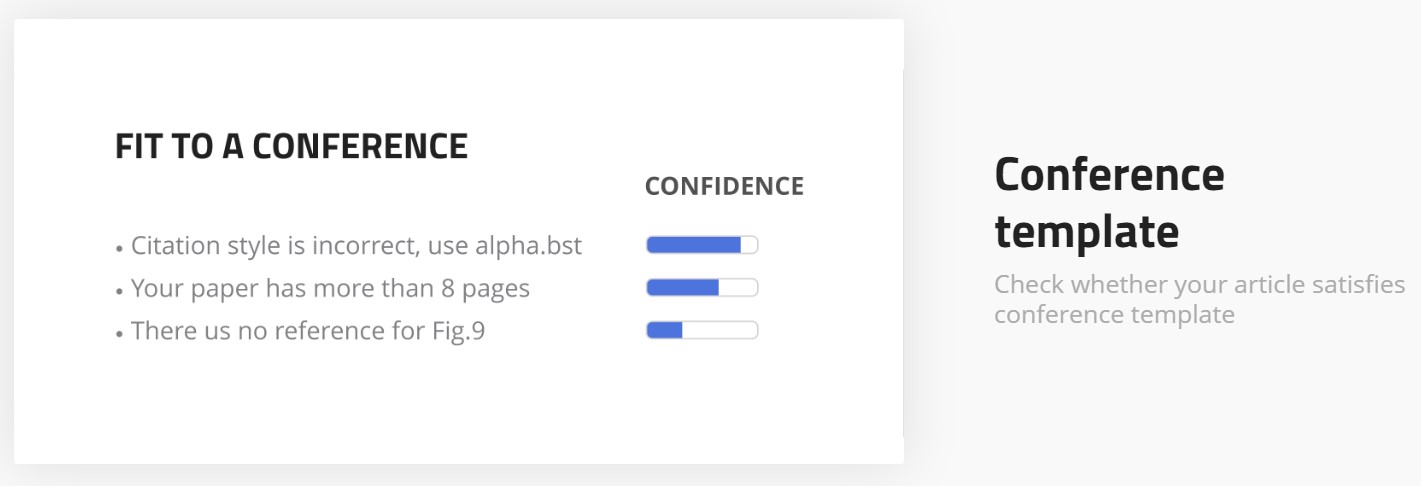Click bullet before 'Your paper has more'
The height and width of the screenshot is (486, 1421).
pos(119,291)
